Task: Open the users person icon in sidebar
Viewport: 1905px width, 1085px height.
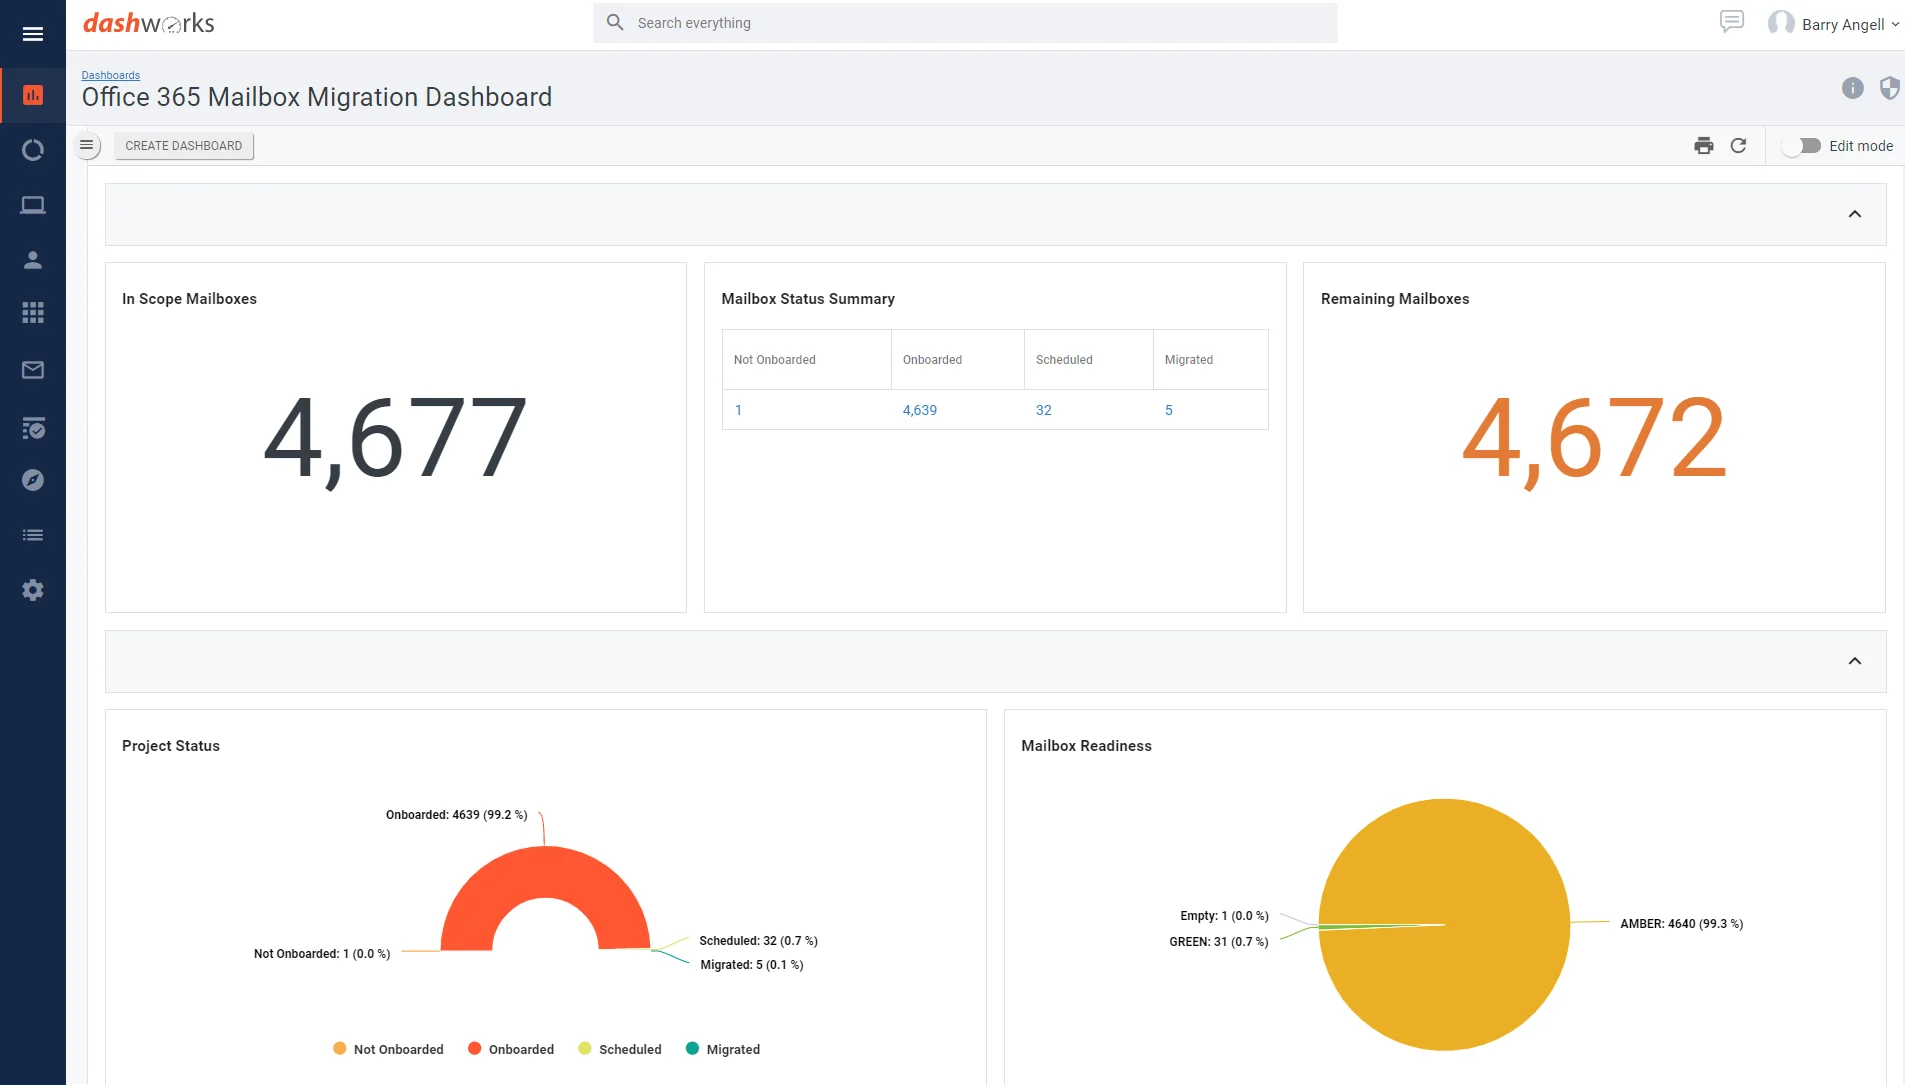Action: click(x=33, y=260)
